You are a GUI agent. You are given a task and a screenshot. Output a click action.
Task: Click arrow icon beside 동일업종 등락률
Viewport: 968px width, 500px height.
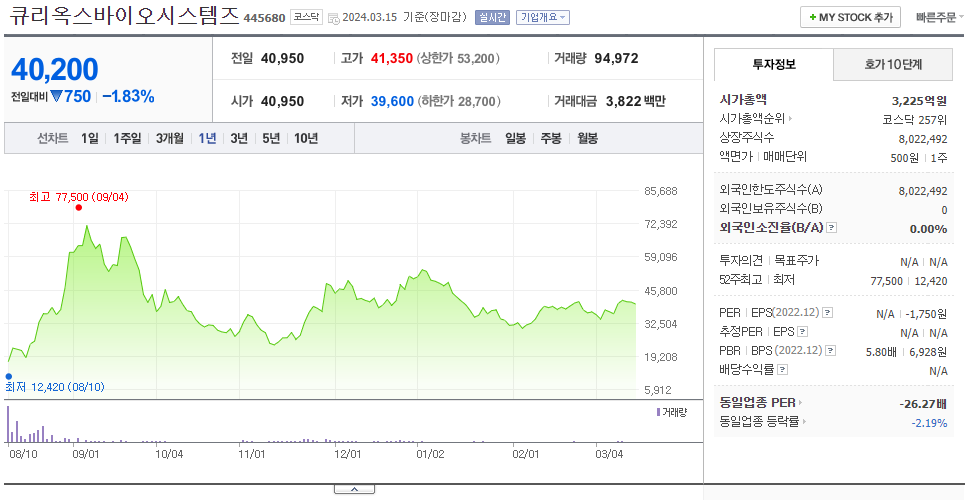(x=803, y=422)
